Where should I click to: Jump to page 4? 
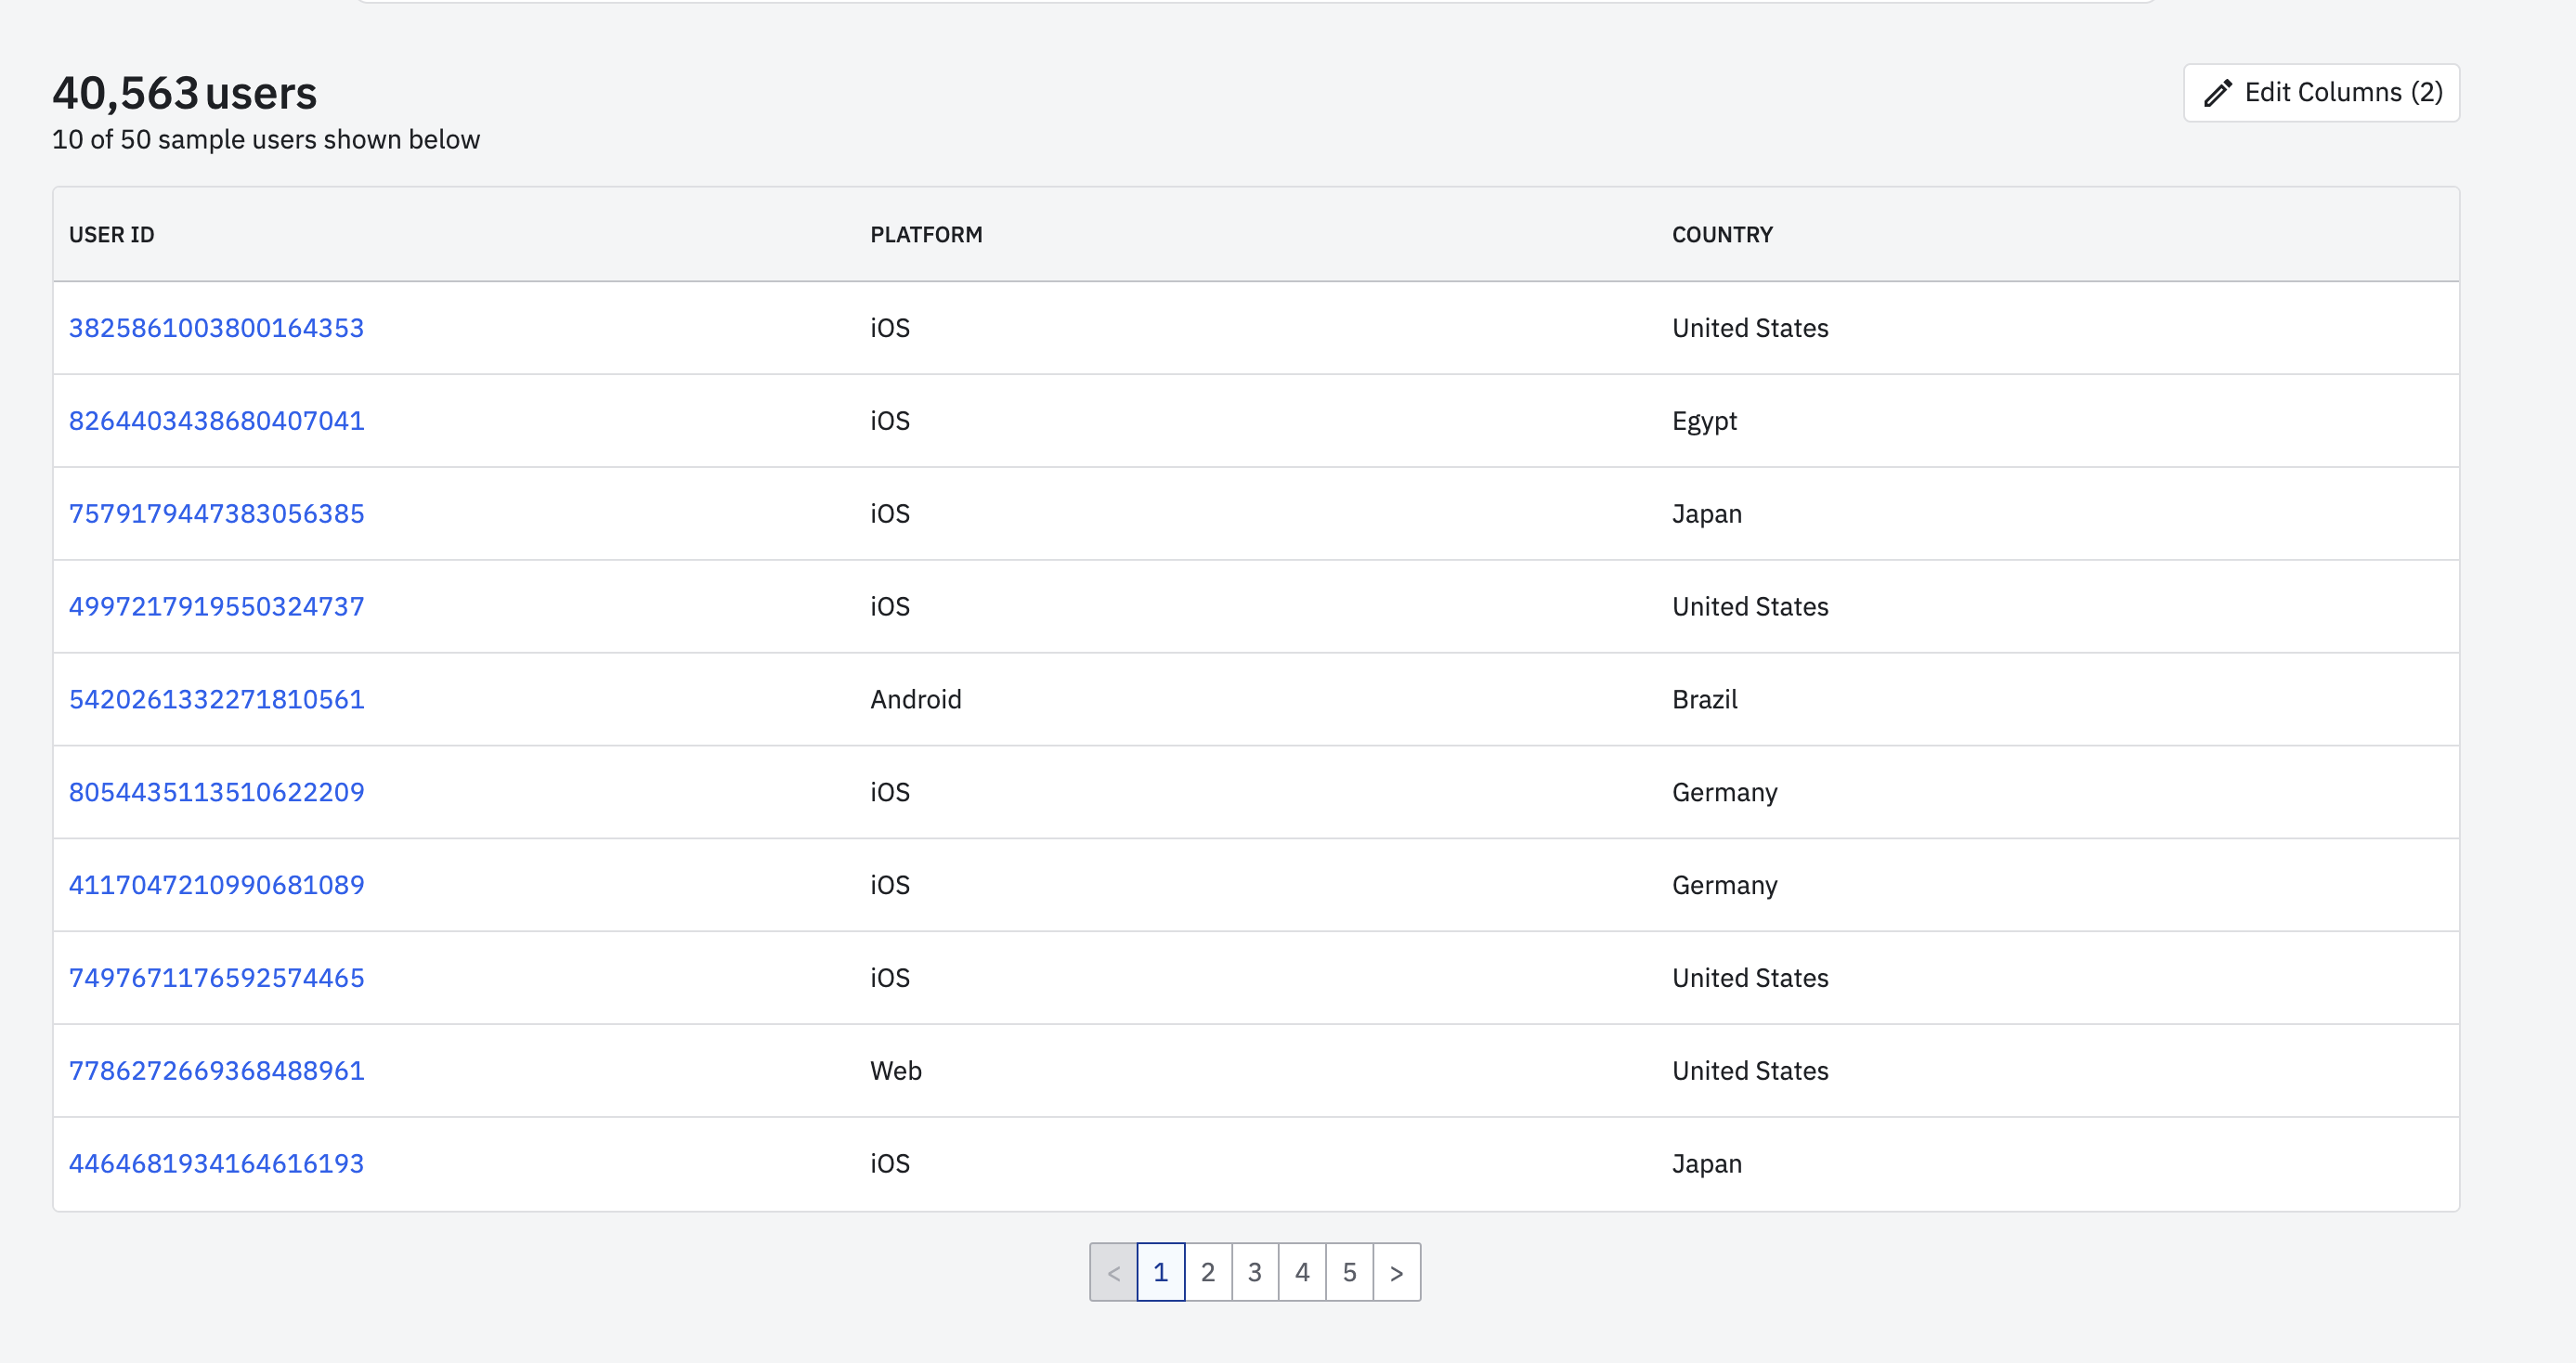click(1301, 1272)
